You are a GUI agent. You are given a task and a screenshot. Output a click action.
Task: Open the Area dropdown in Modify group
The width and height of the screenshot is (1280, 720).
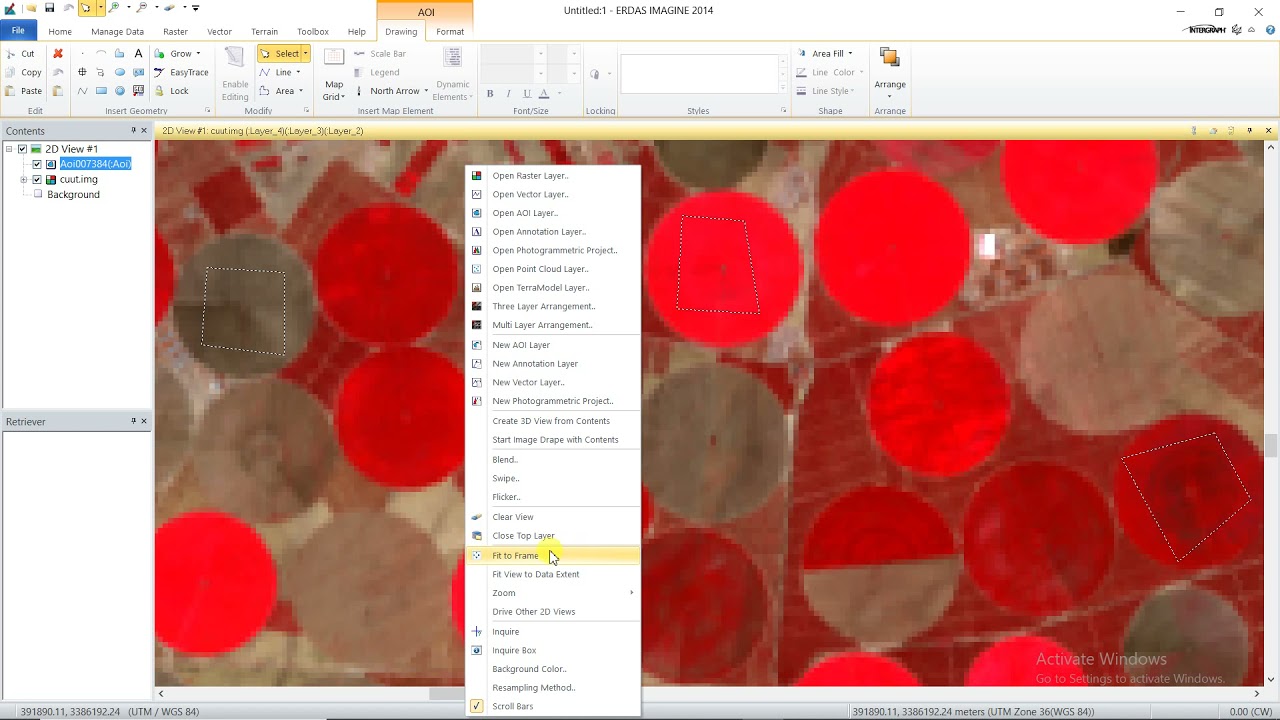301,91
